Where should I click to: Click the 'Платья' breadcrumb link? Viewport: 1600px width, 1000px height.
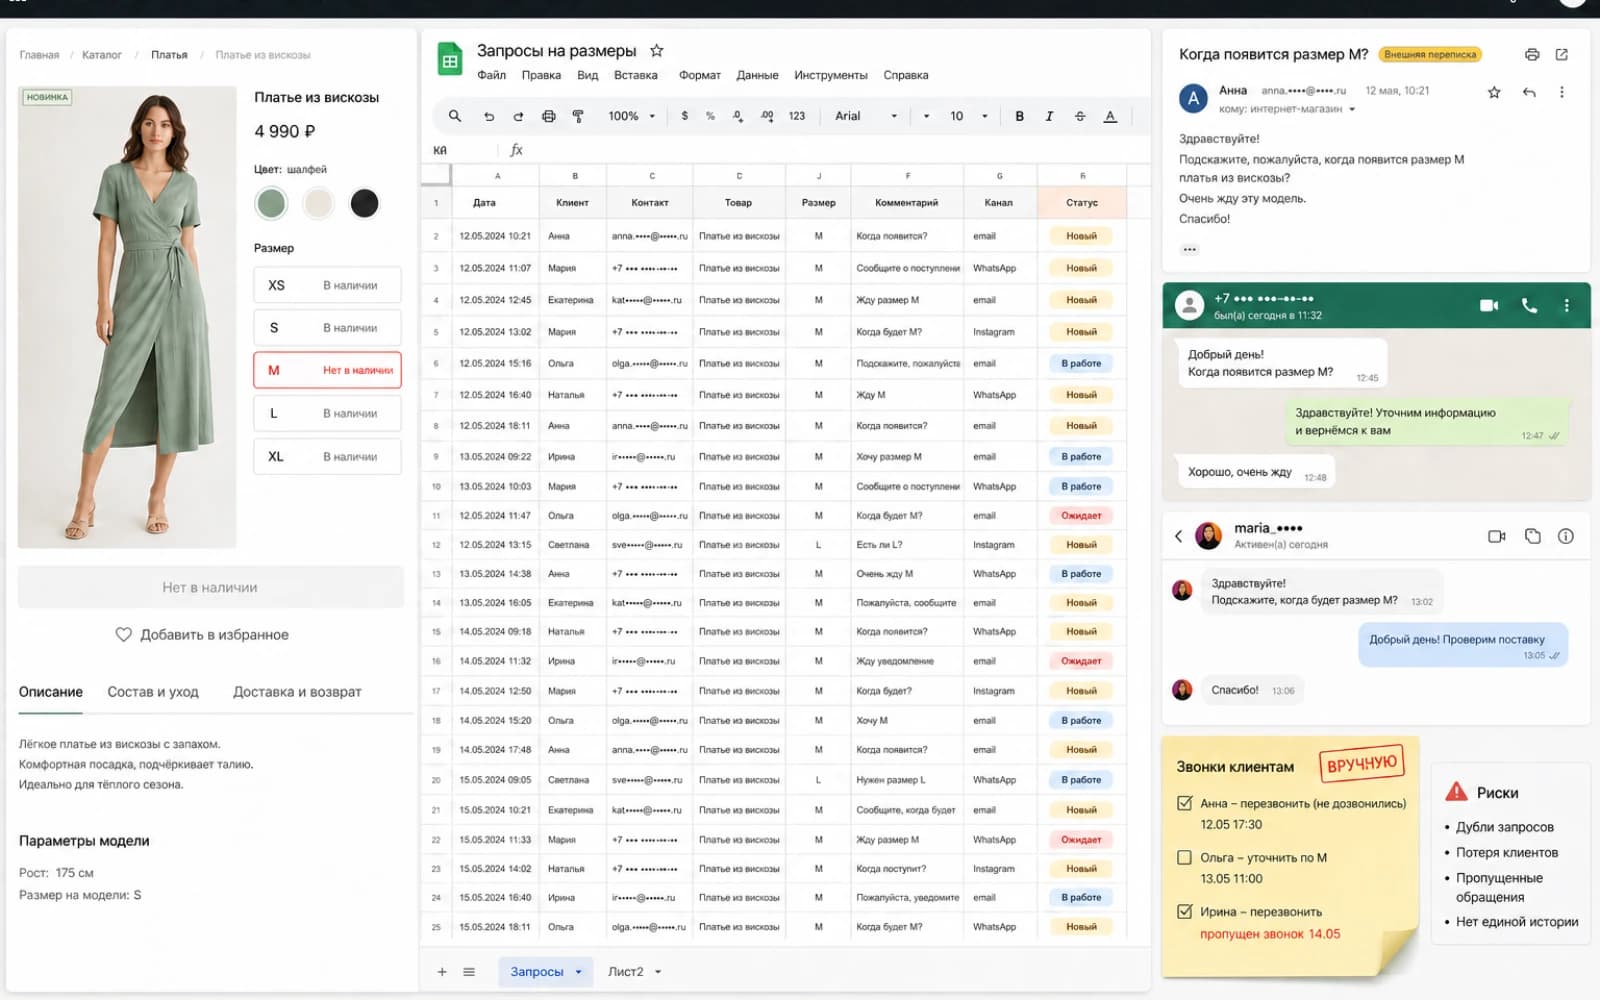click(x=169, y=55)
